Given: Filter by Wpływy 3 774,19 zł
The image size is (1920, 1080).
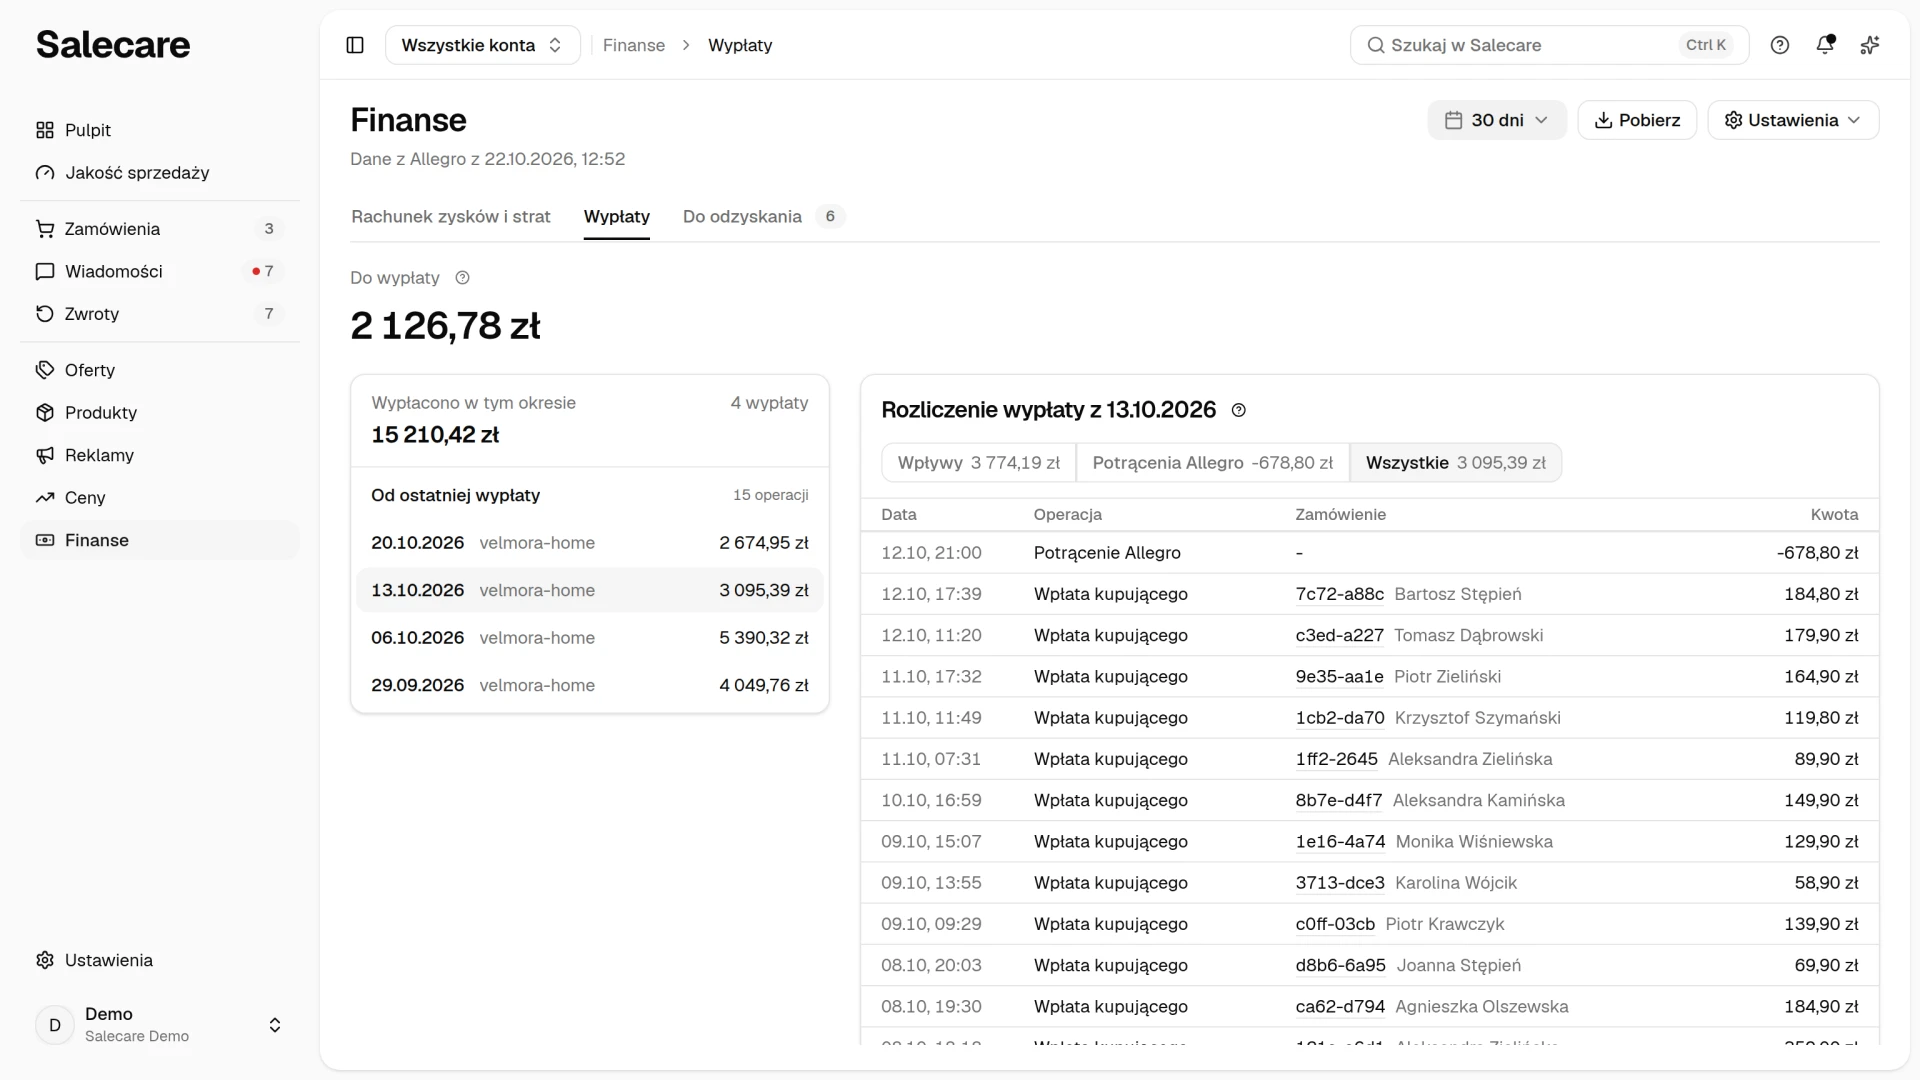Looking at the screenshot, I should pos(979,463).
